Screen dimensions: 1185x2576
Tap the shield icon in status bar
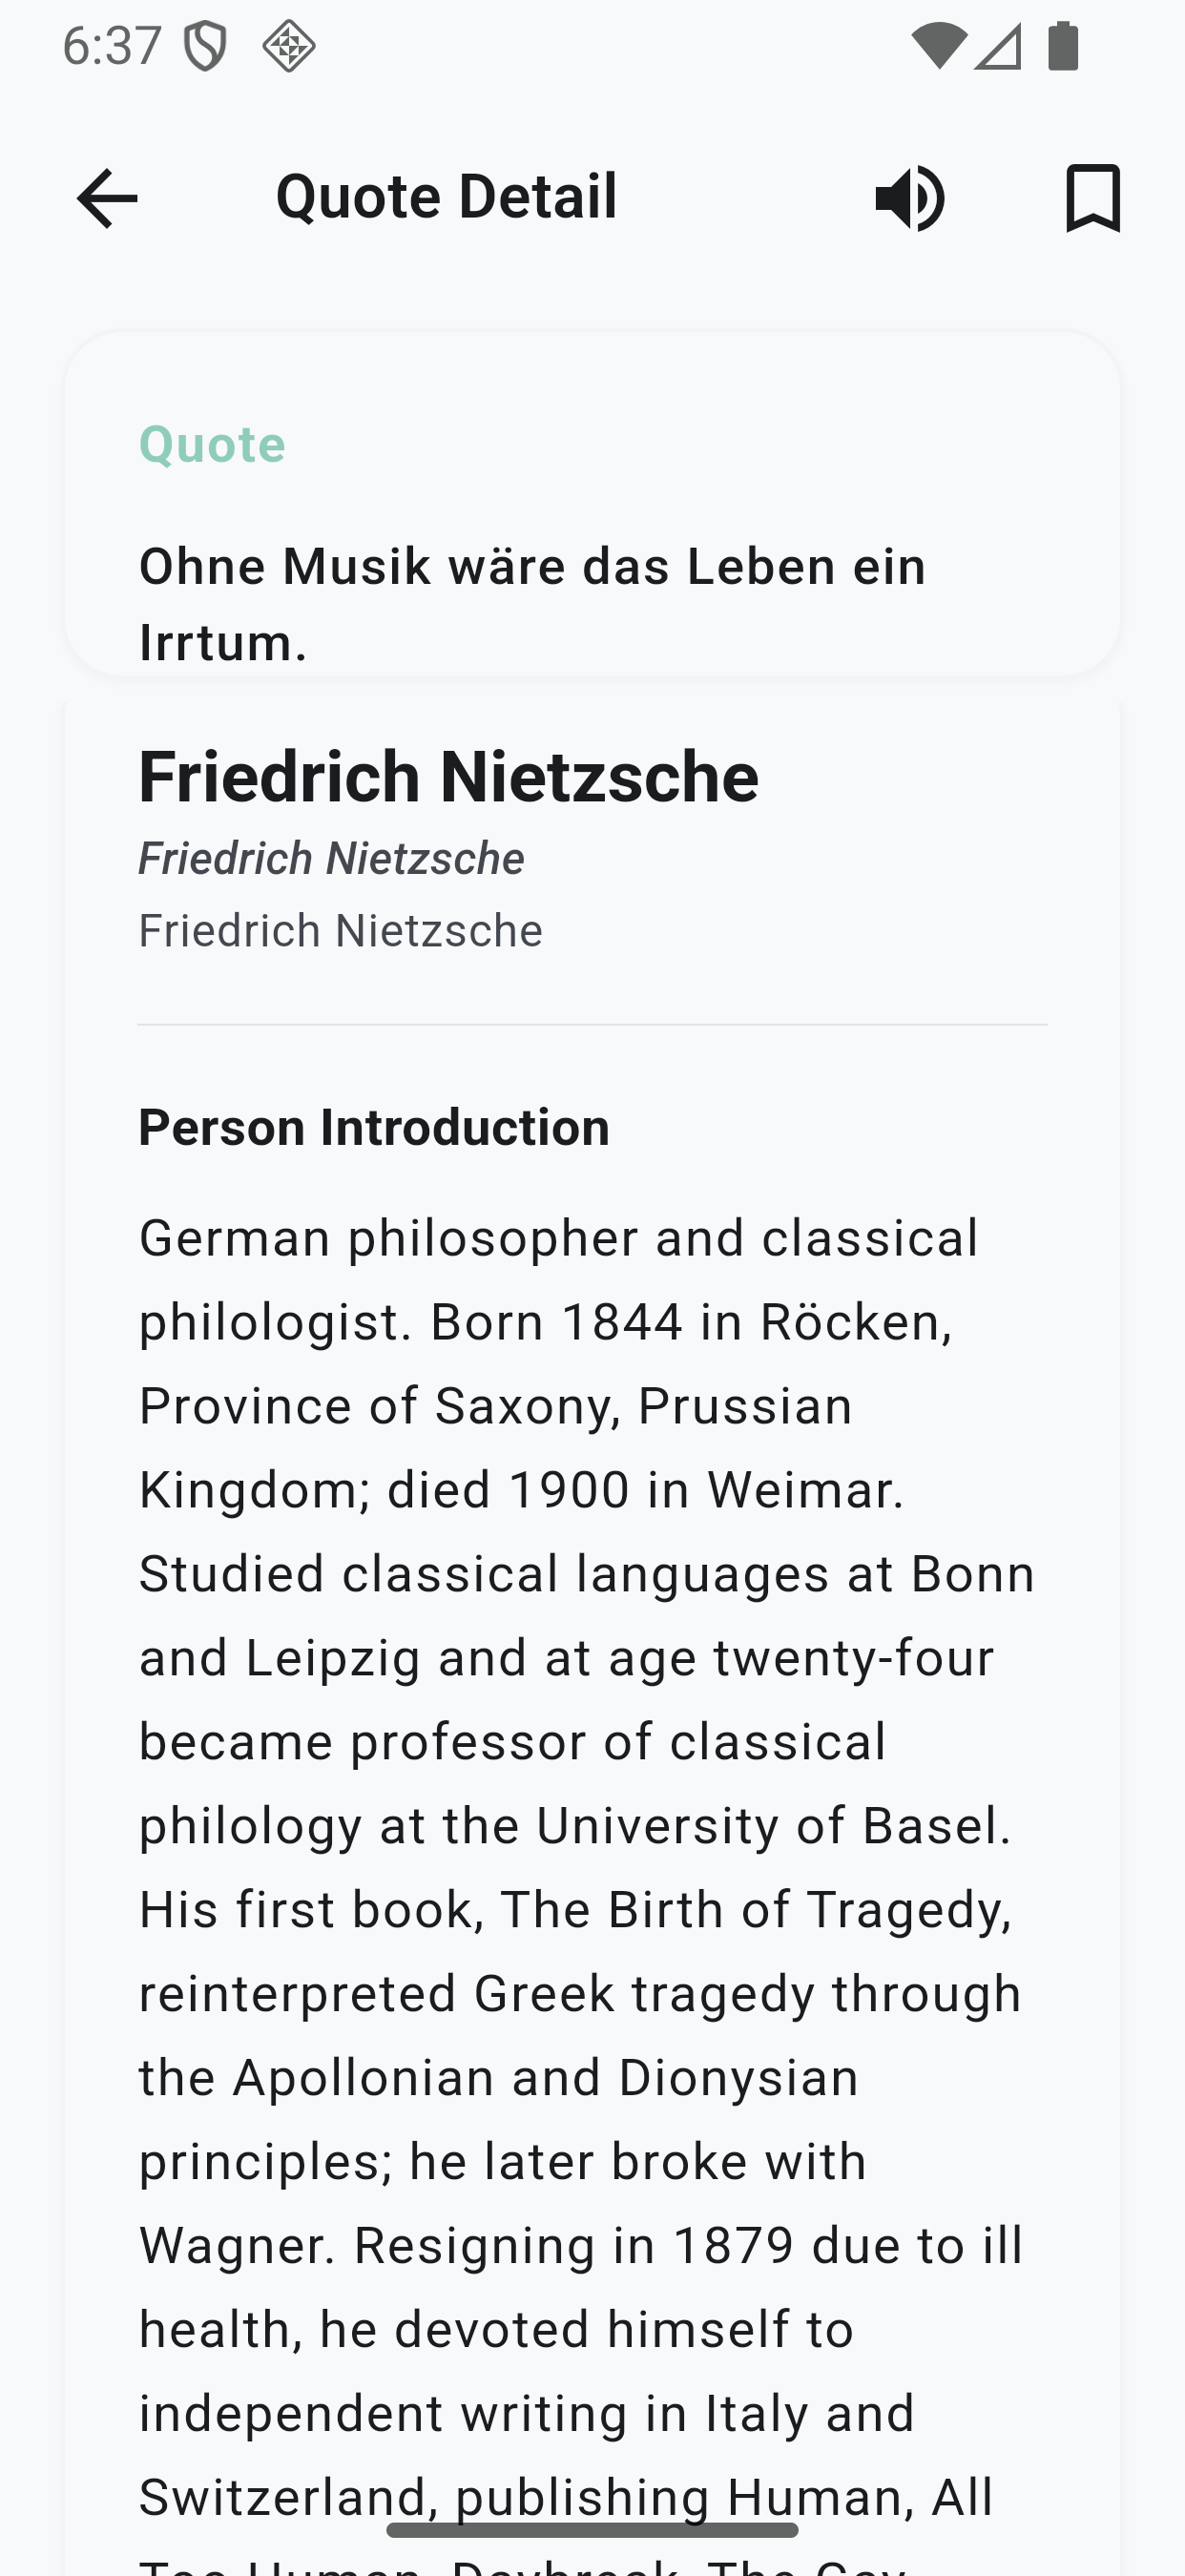(x=205, y=46)
